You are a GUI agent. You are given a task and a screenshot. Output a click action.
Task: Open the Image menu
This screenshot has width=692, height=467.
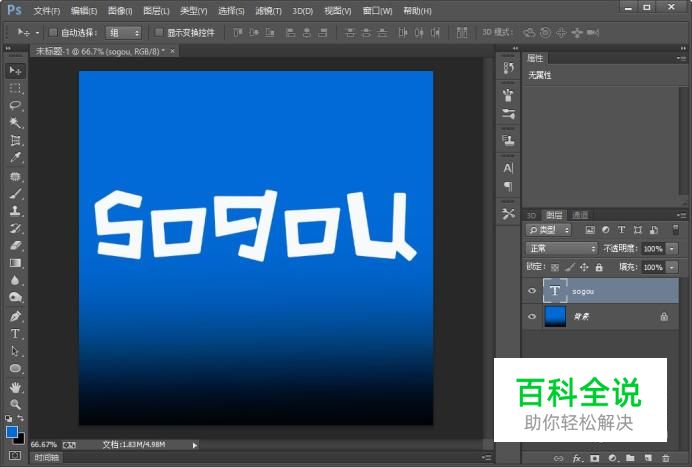coord(120,11)
